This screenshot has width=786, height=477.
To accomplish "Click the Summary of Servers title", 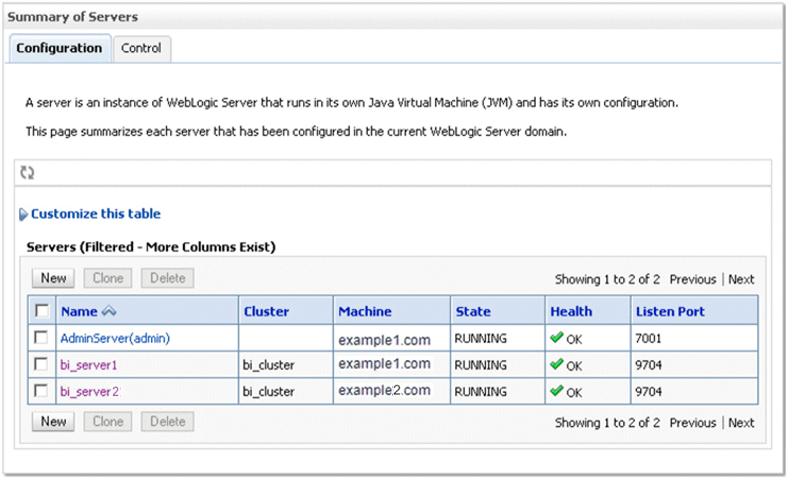I will 73,17.
